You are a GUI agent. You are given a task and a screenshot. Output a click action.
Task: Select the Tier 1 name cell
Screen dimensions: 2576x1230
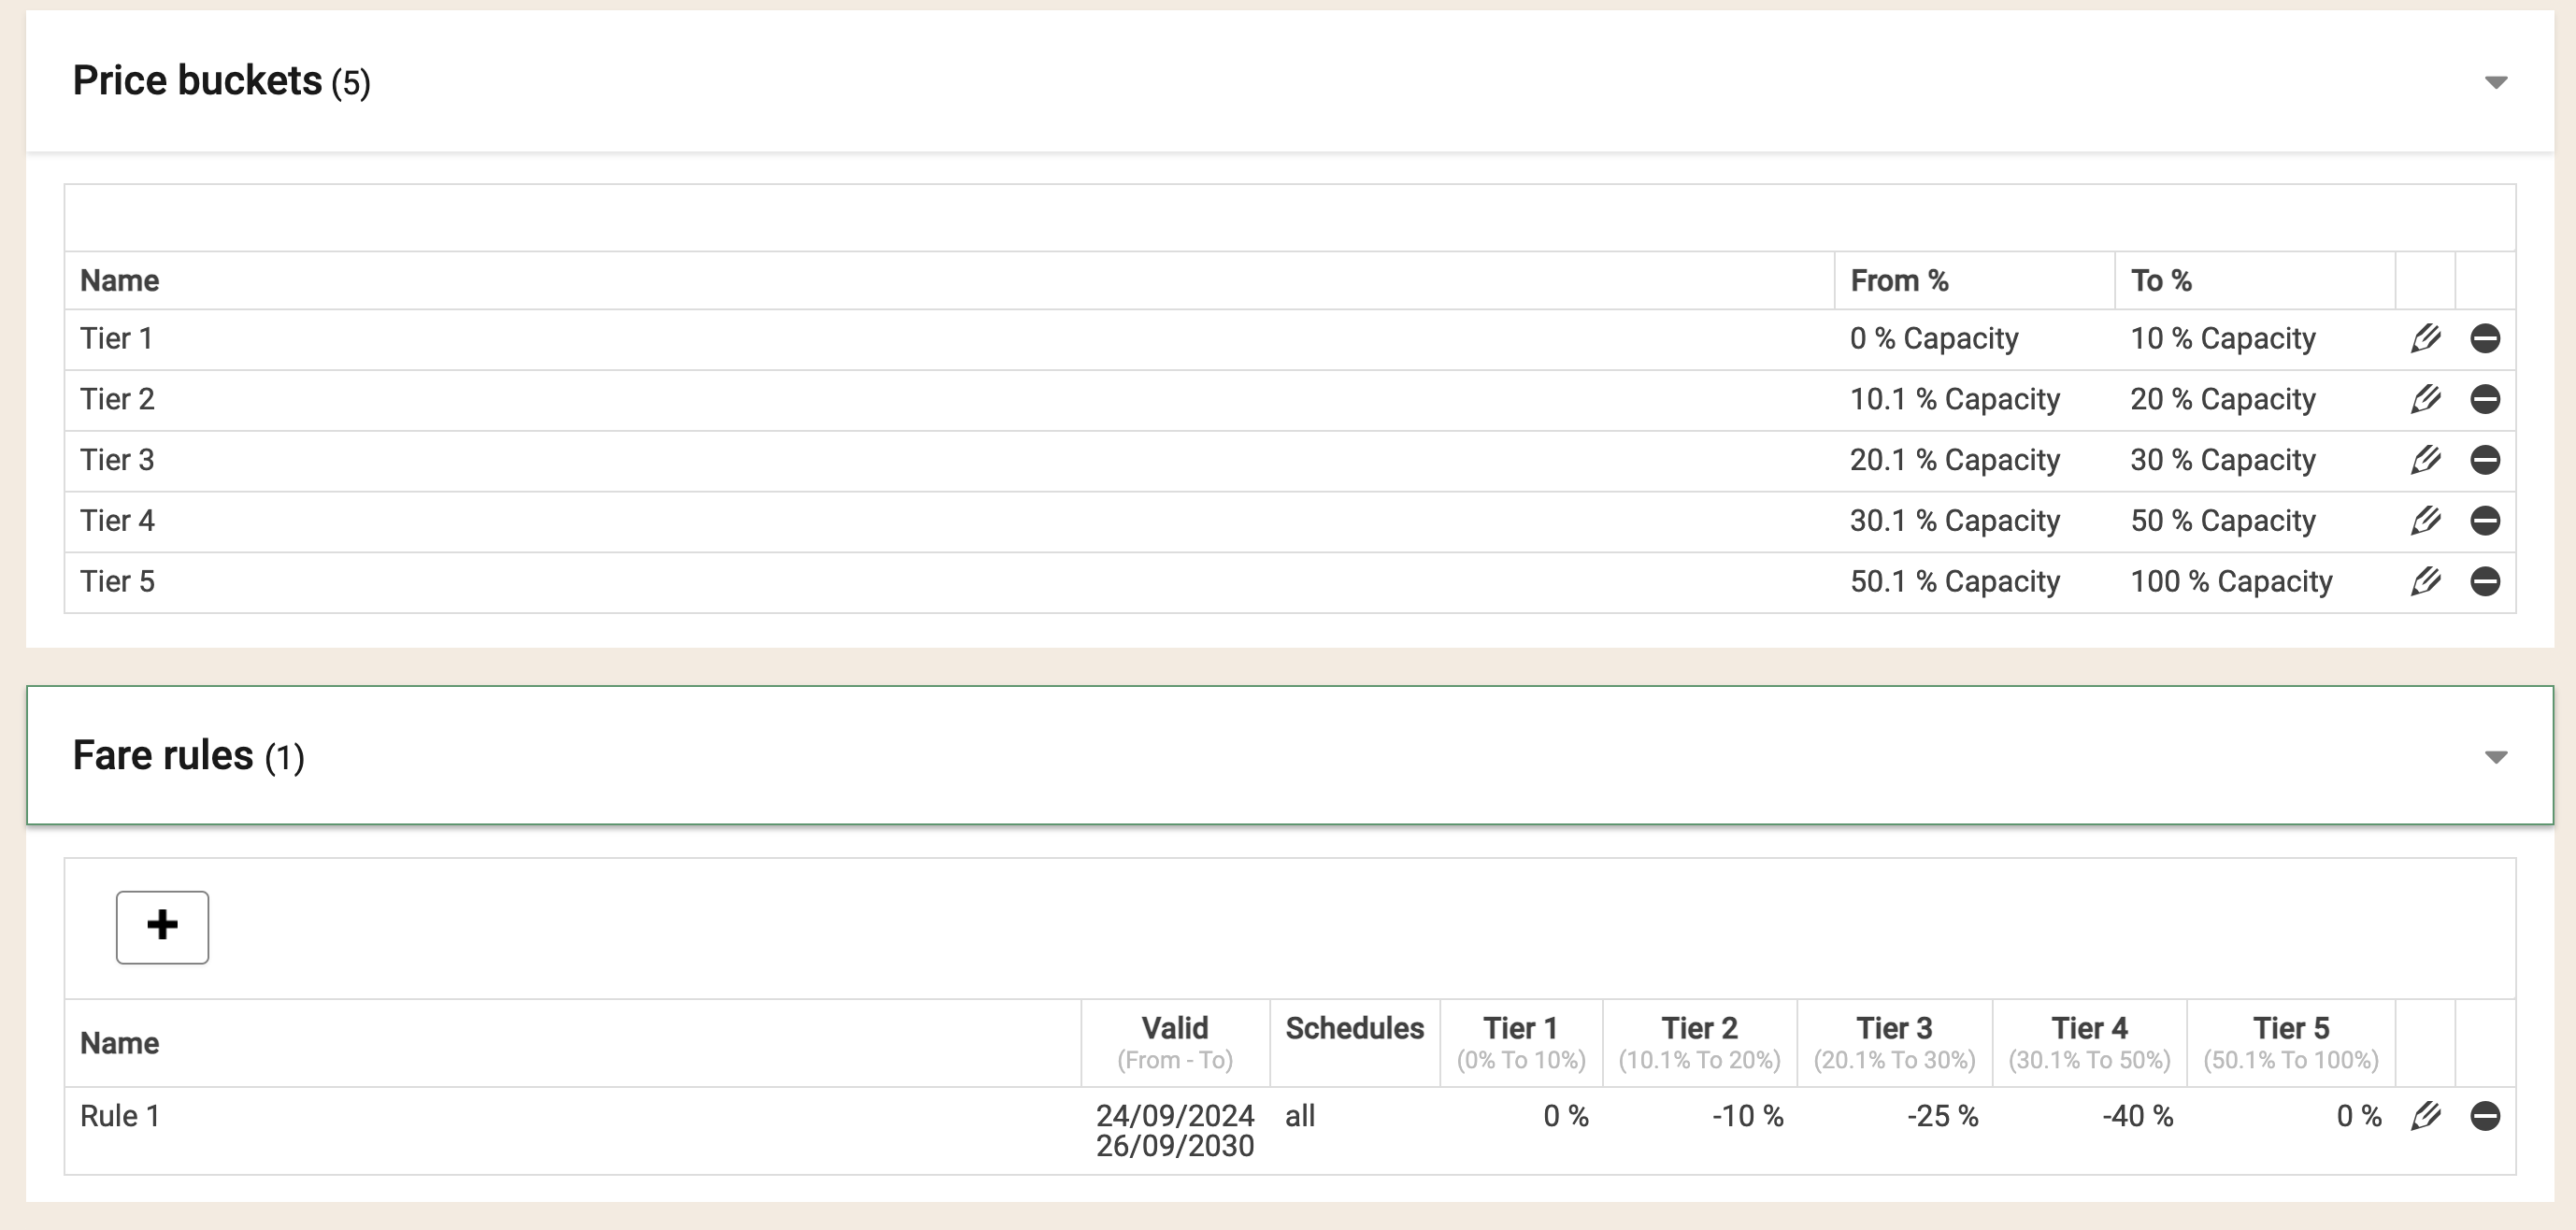click(949, 339)
